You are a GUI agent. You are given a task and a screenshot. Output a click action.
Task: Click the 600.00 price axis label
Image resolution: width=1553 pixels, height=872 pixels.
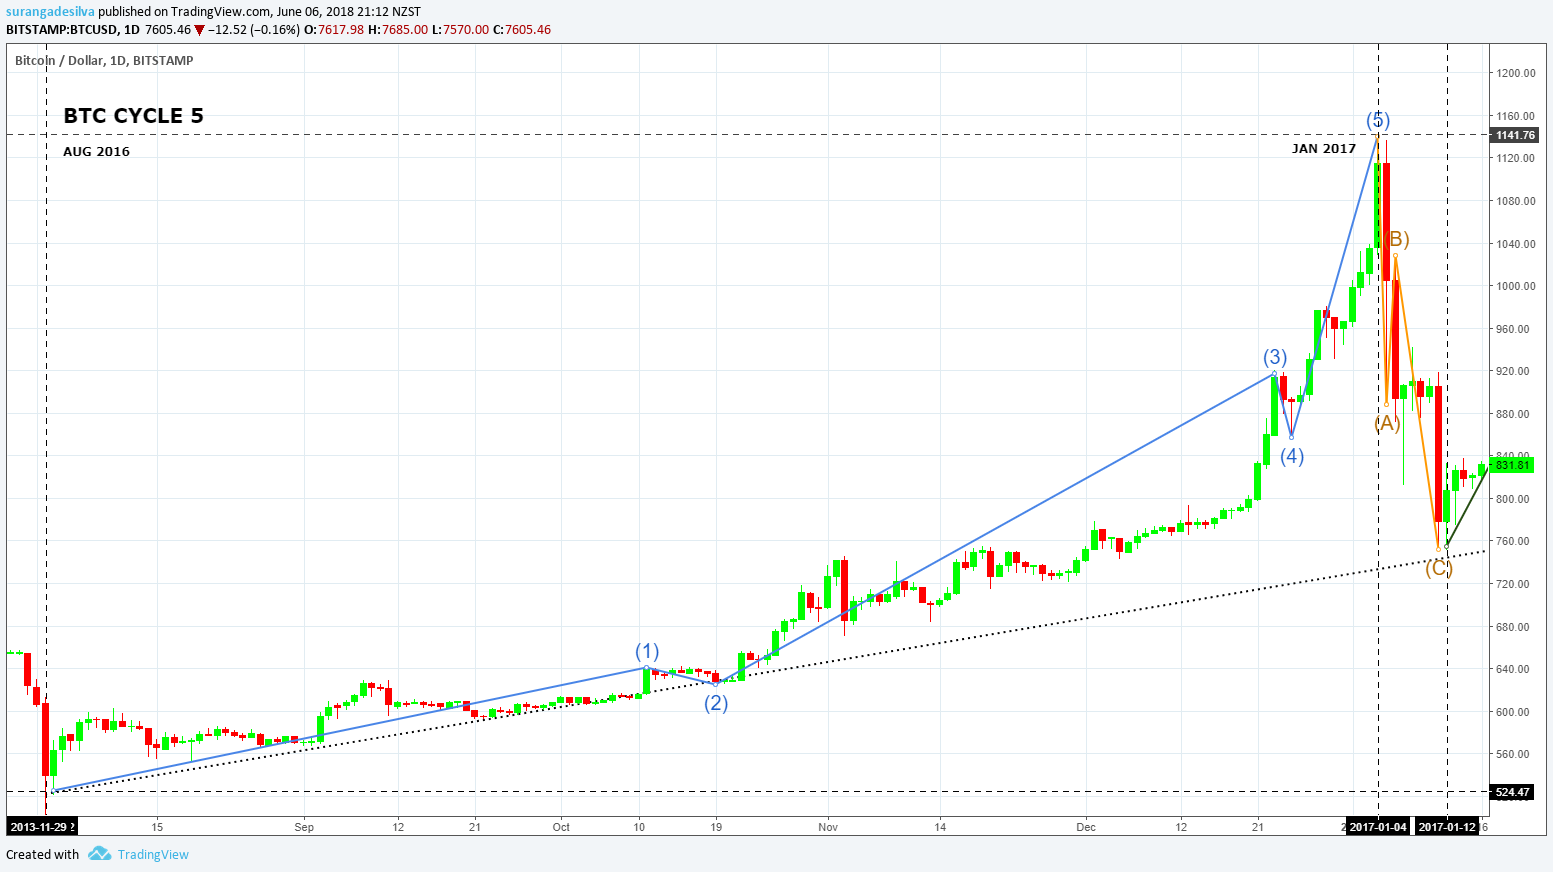1513,712
